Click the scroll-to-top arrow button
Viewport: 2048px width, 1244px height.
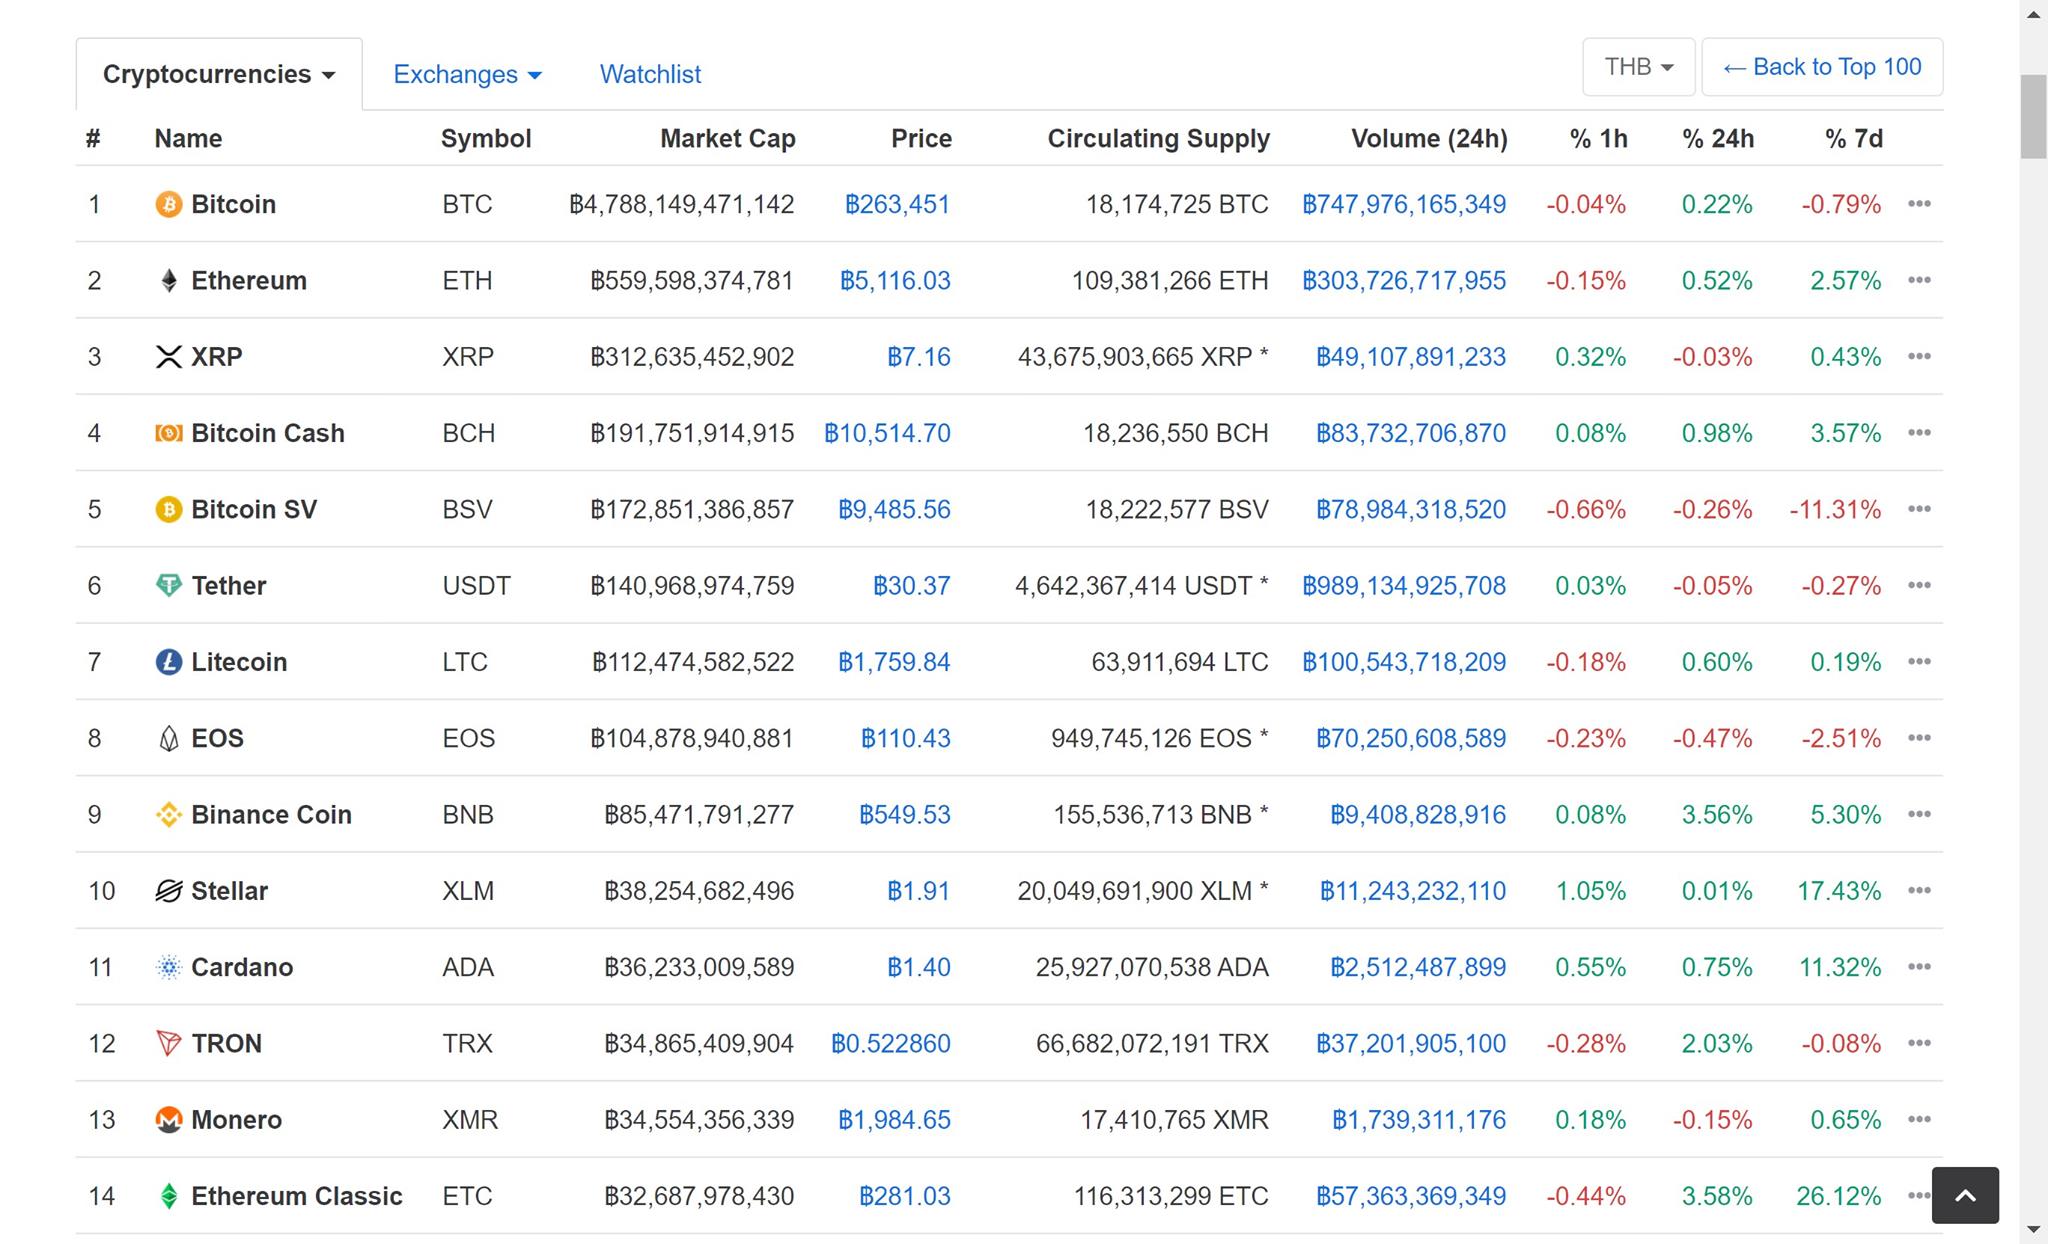(1965, 1195)
